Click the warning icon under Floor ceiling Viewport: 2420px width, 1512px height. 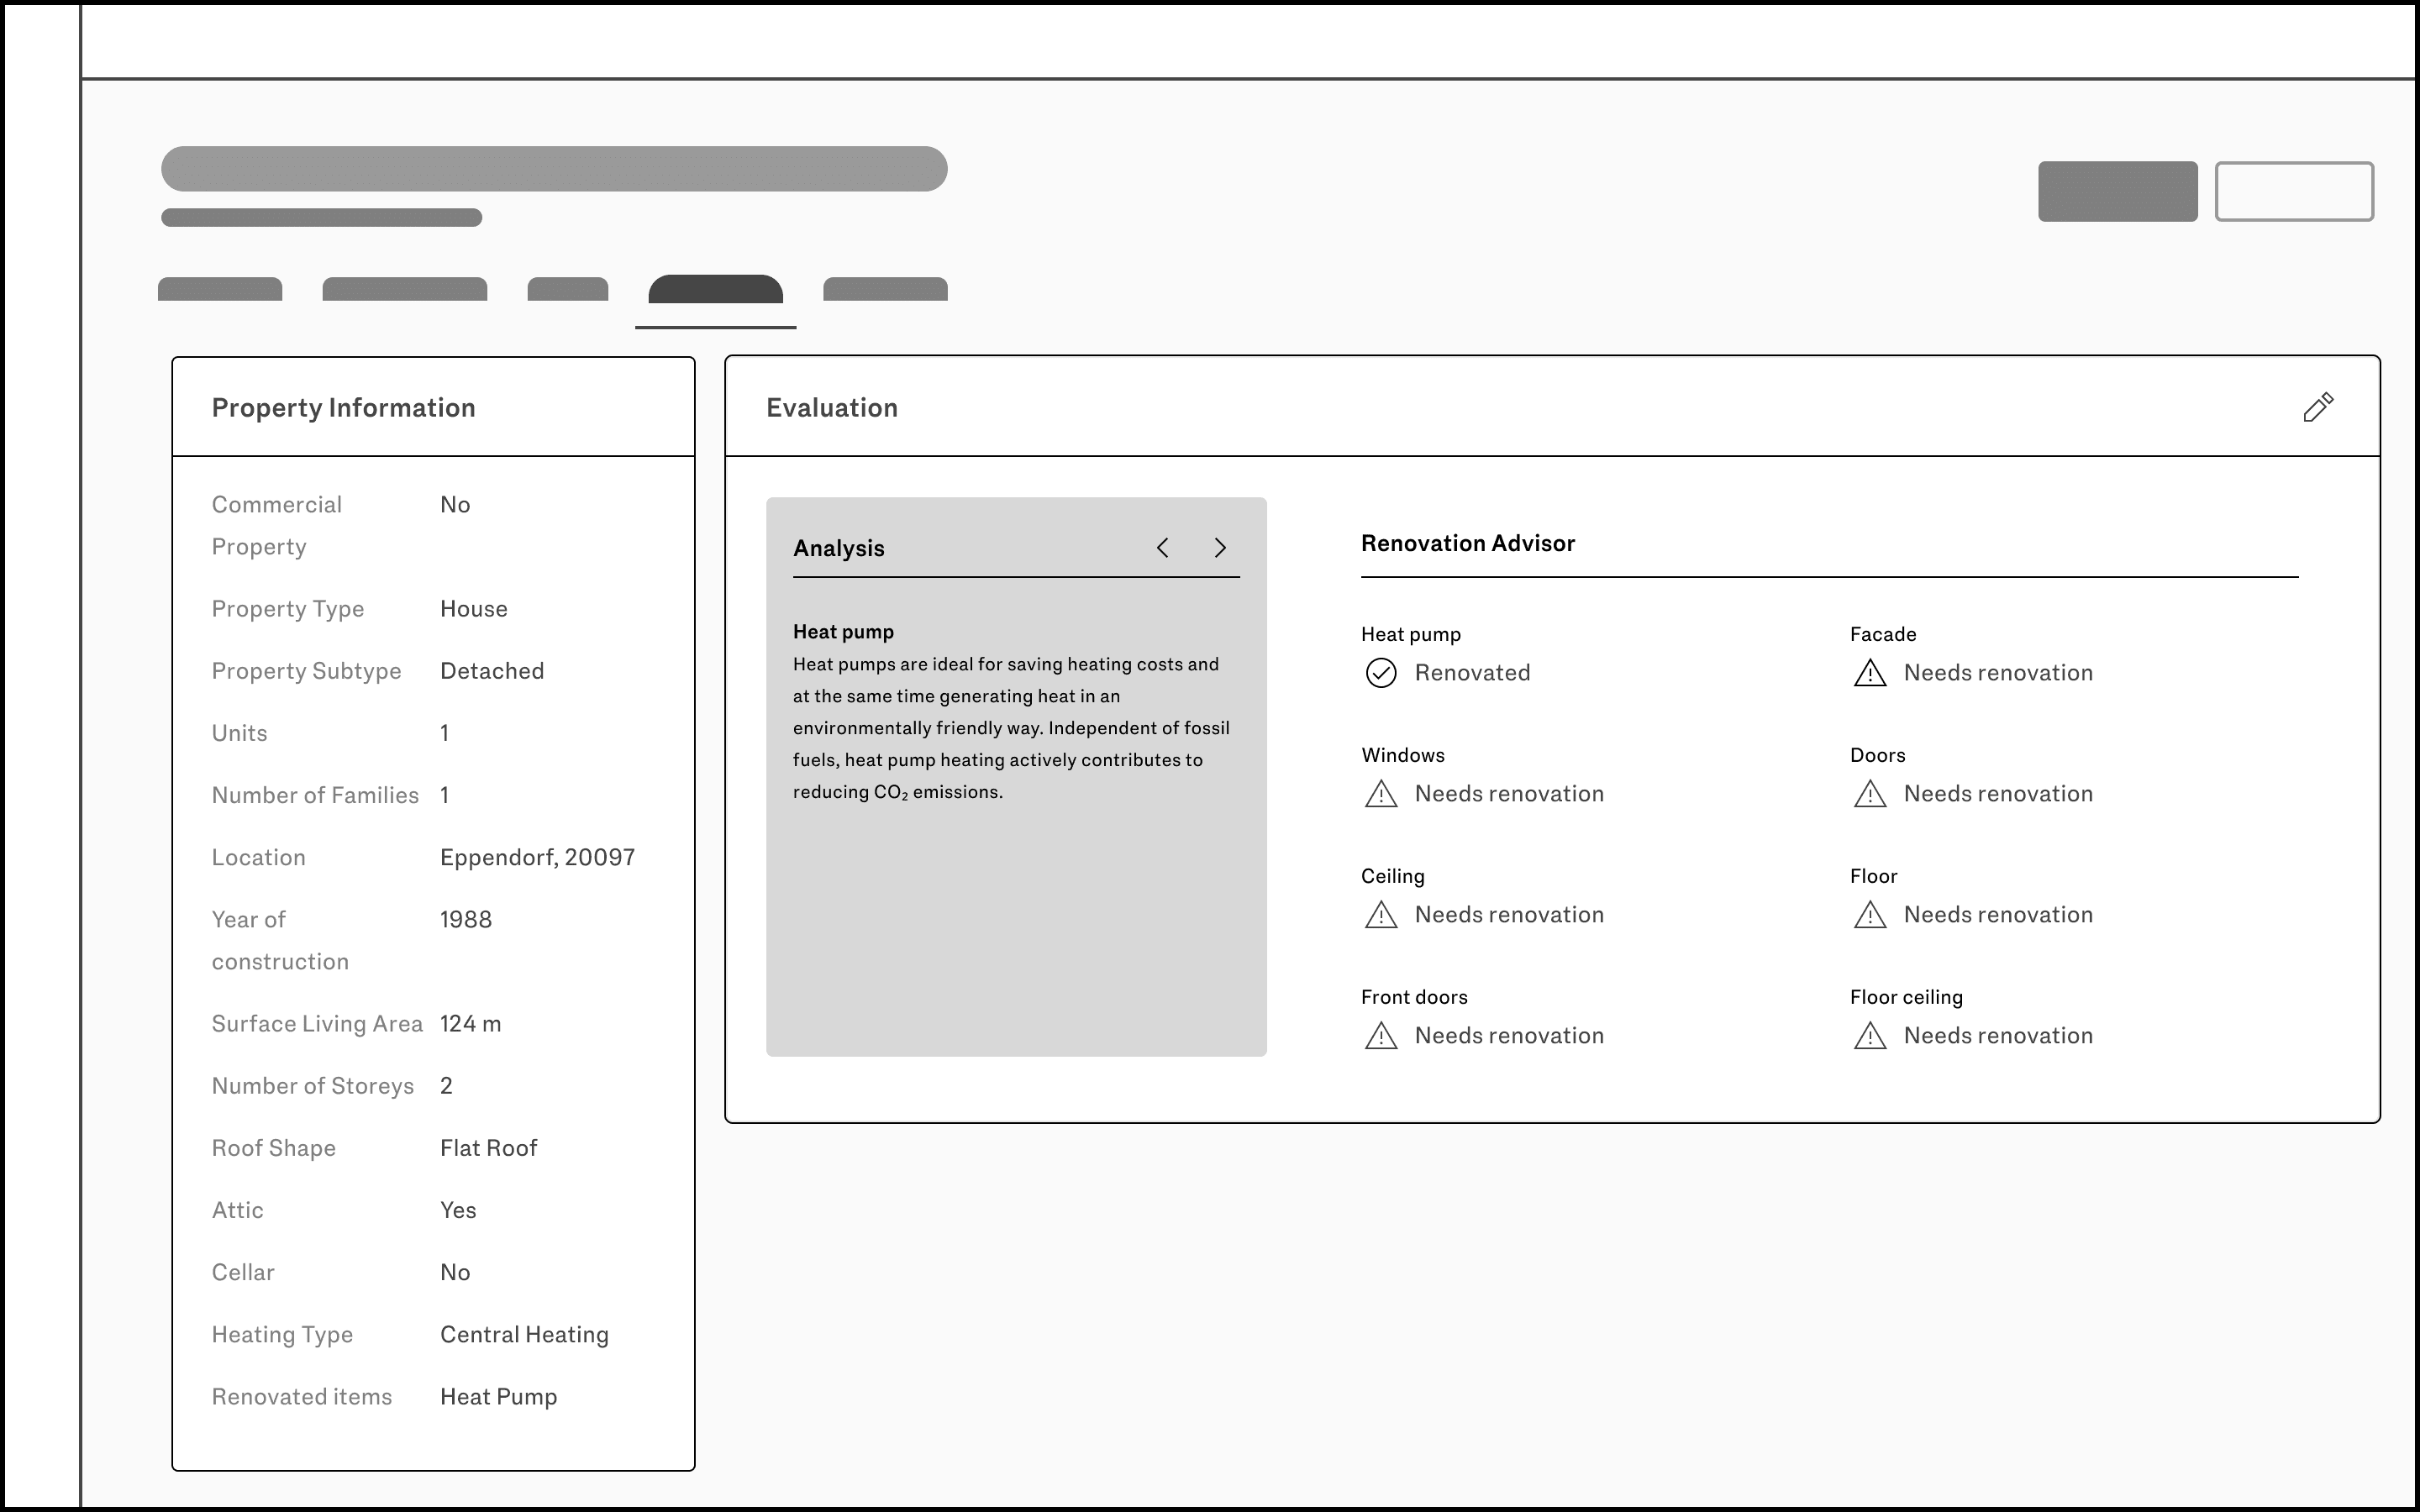pos(1870,1036)
